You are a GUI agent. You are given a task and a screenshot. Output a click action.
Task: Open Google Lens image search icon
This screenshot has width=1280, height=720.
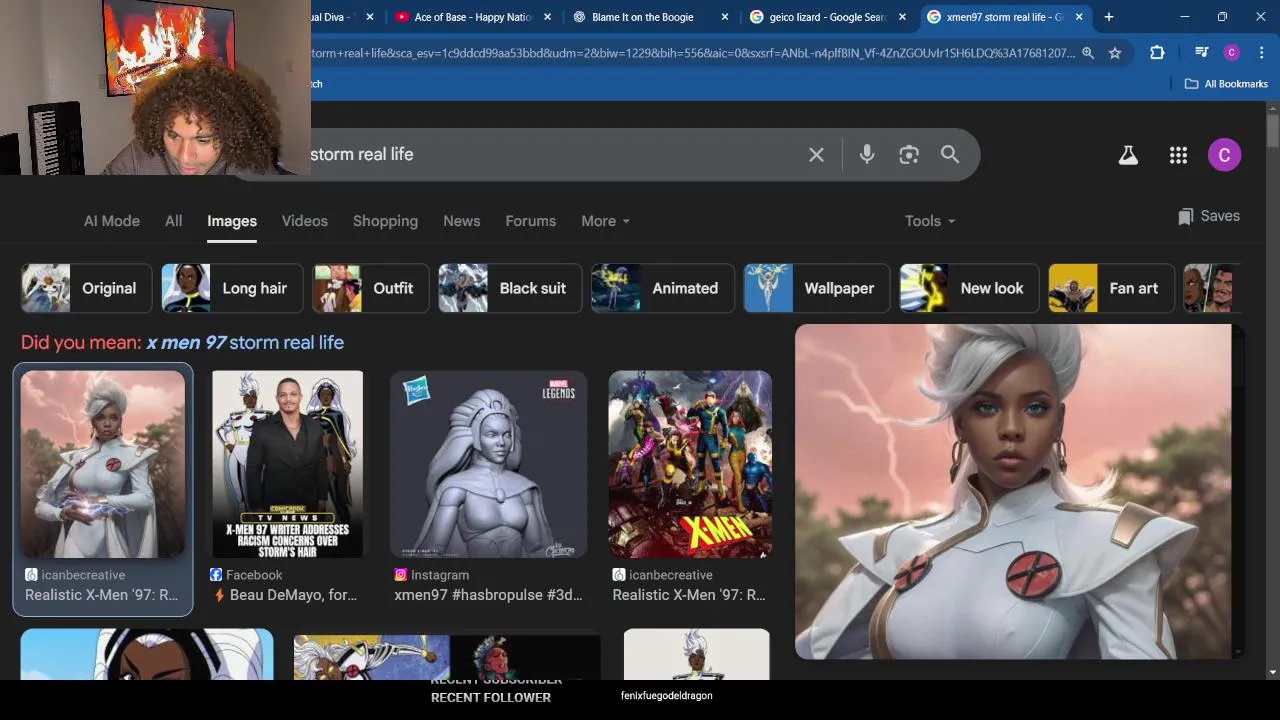coord(908,154)
